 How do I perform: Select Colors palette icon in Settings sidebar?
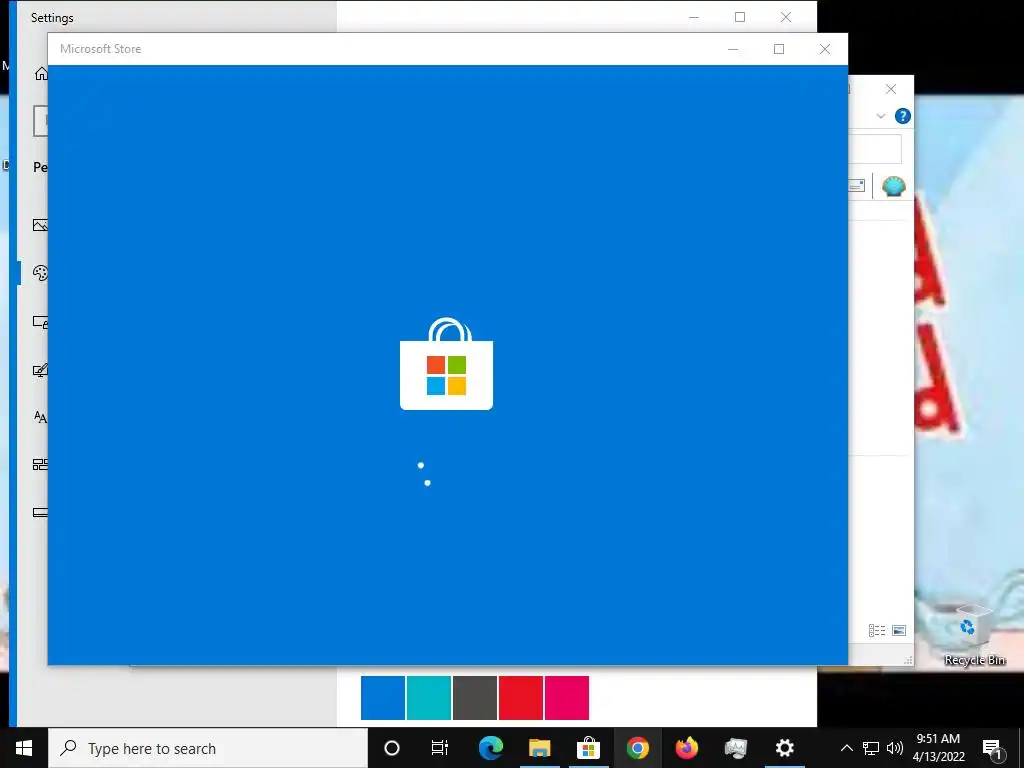40,273
